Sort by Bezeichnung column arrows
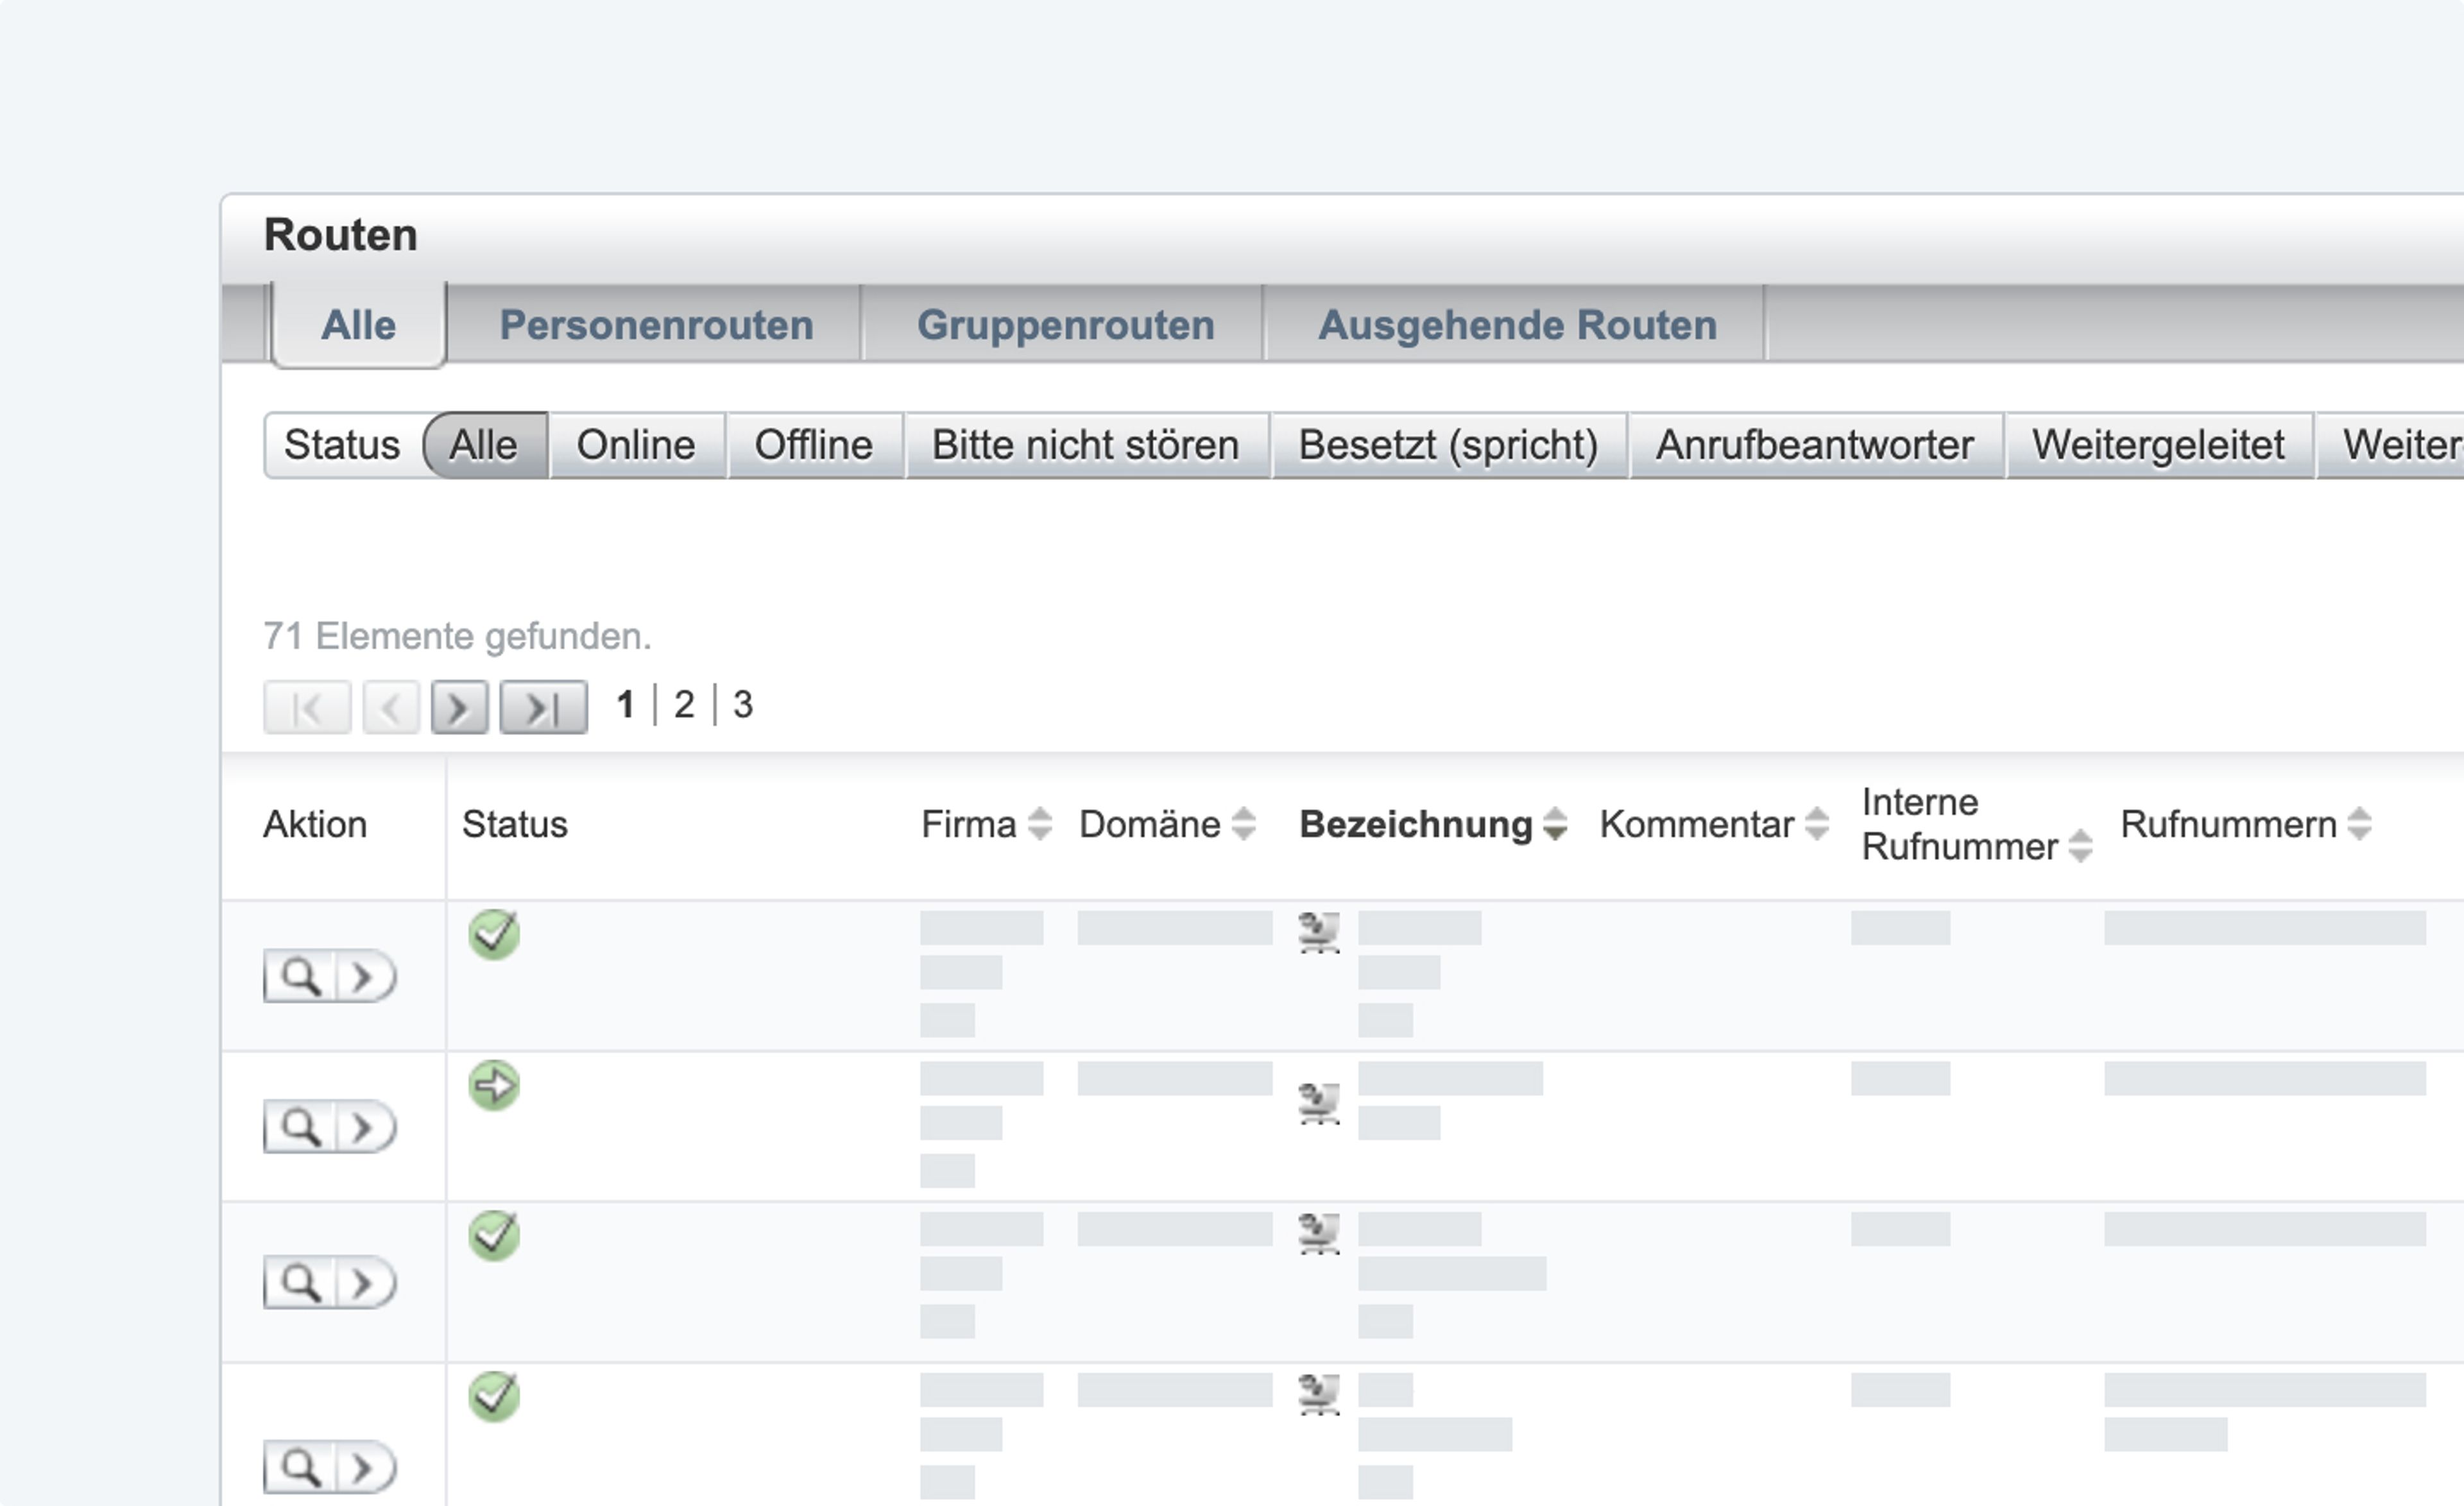 (x=1555, y=825)
